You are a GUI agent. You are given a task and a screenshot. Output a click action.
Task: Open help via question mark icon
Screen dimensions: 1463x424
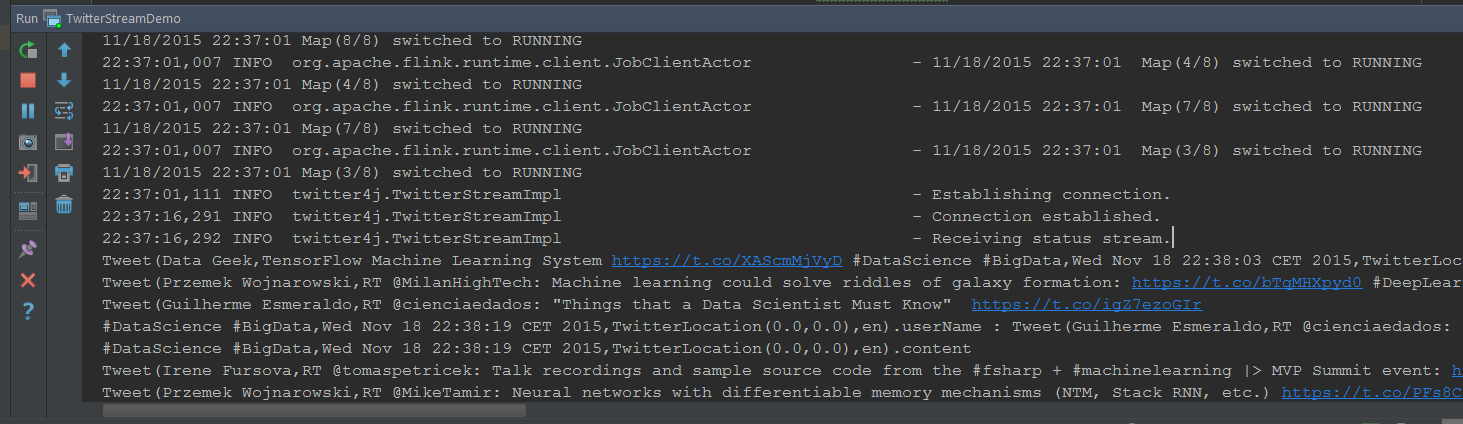click(x=28, y=311)
